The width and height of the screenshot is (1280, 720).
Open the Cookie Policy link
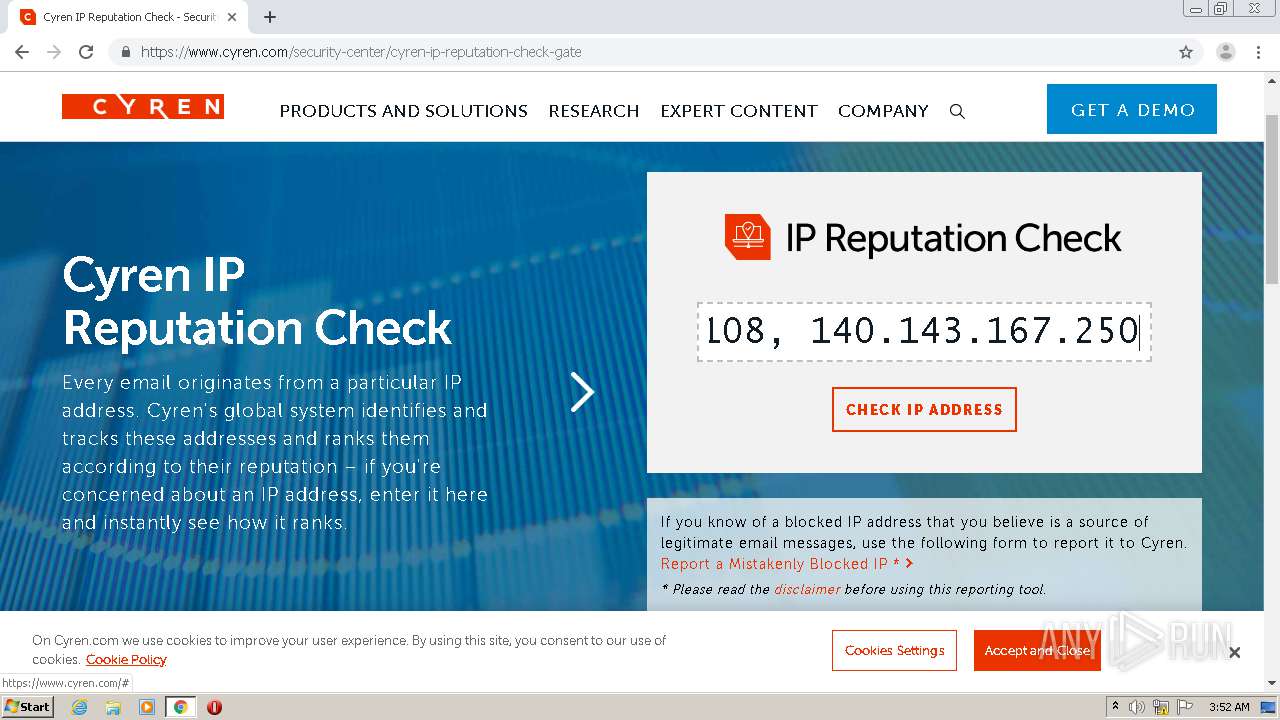(x=126, y=660)
